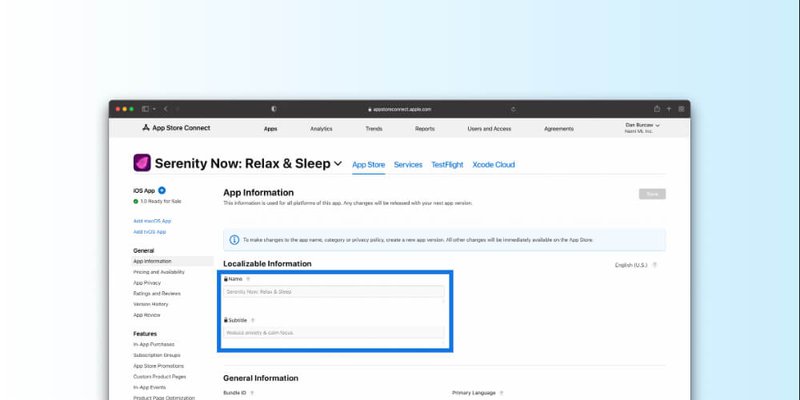Open App Store Promotions in sidebar
This screenshot has width=800, height=400.
158,366
